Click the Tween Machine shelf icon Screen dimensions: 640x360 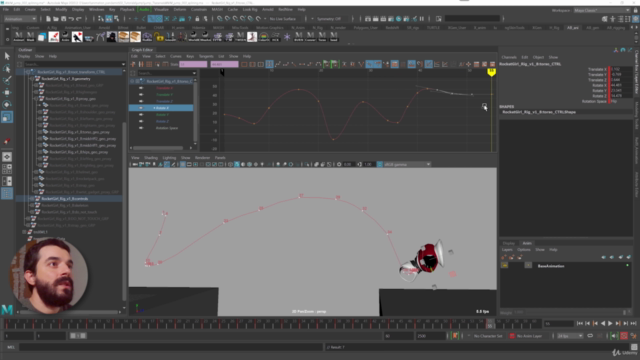240,37
